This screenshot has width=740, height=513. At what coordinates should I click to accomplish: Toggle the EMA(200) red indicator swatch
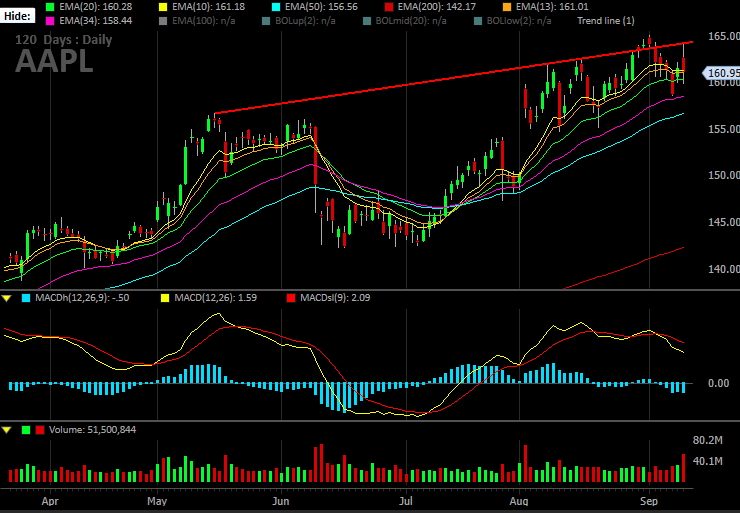(388, 7)
